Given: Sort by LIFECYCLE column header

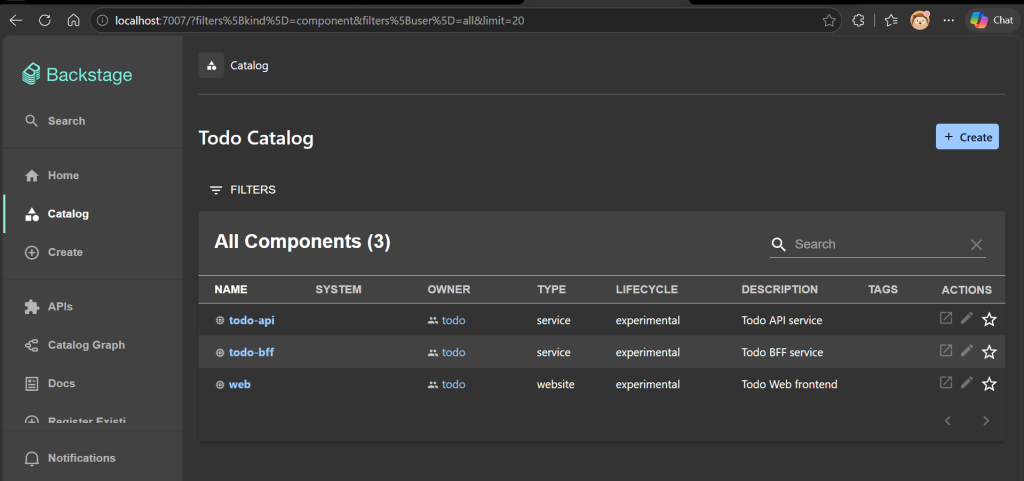Looking at the screenshot, I should click(647, 289).
